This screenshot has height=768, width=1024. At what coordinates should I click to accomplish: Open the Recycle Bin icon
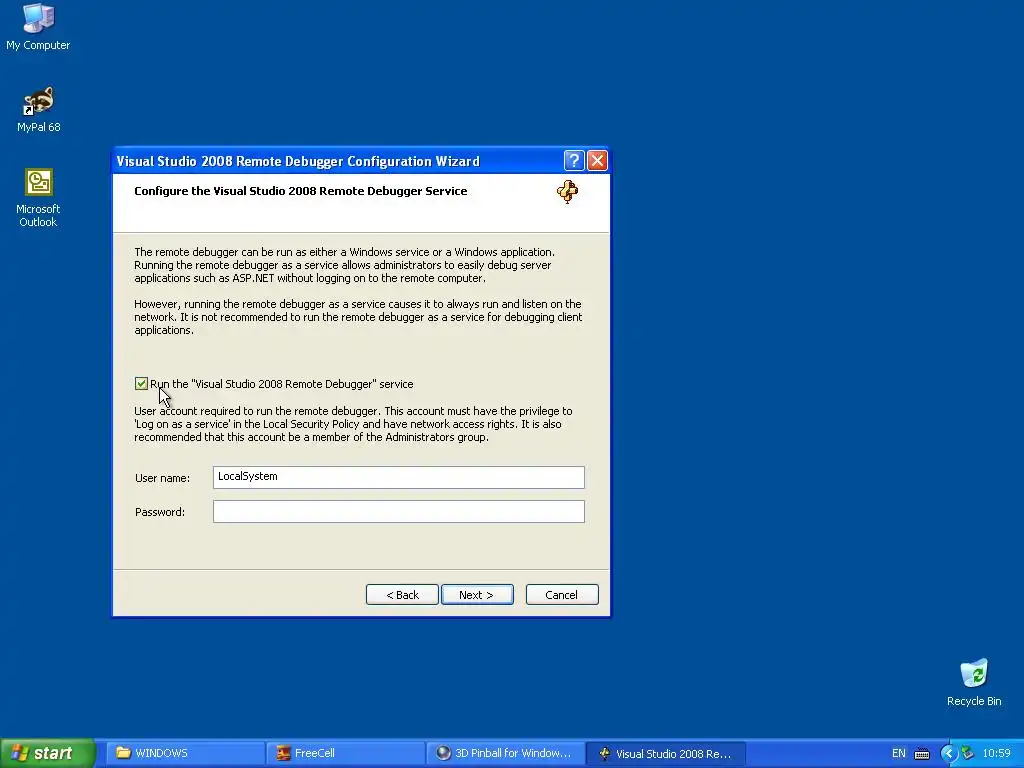[974, 682]
